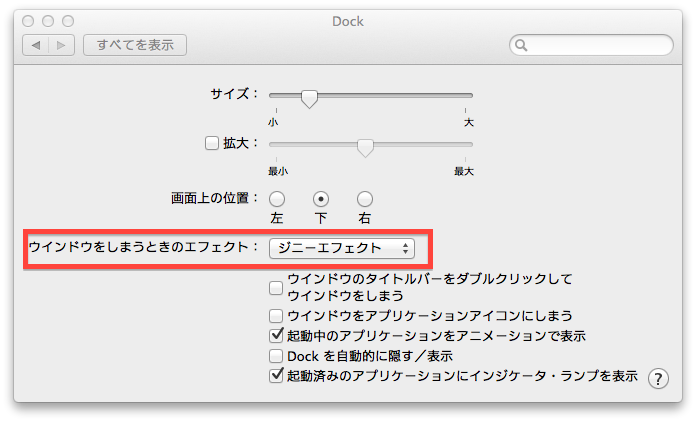Uncheck indicator lamps for open applications

pyautogui.click(x=277, y=376)
